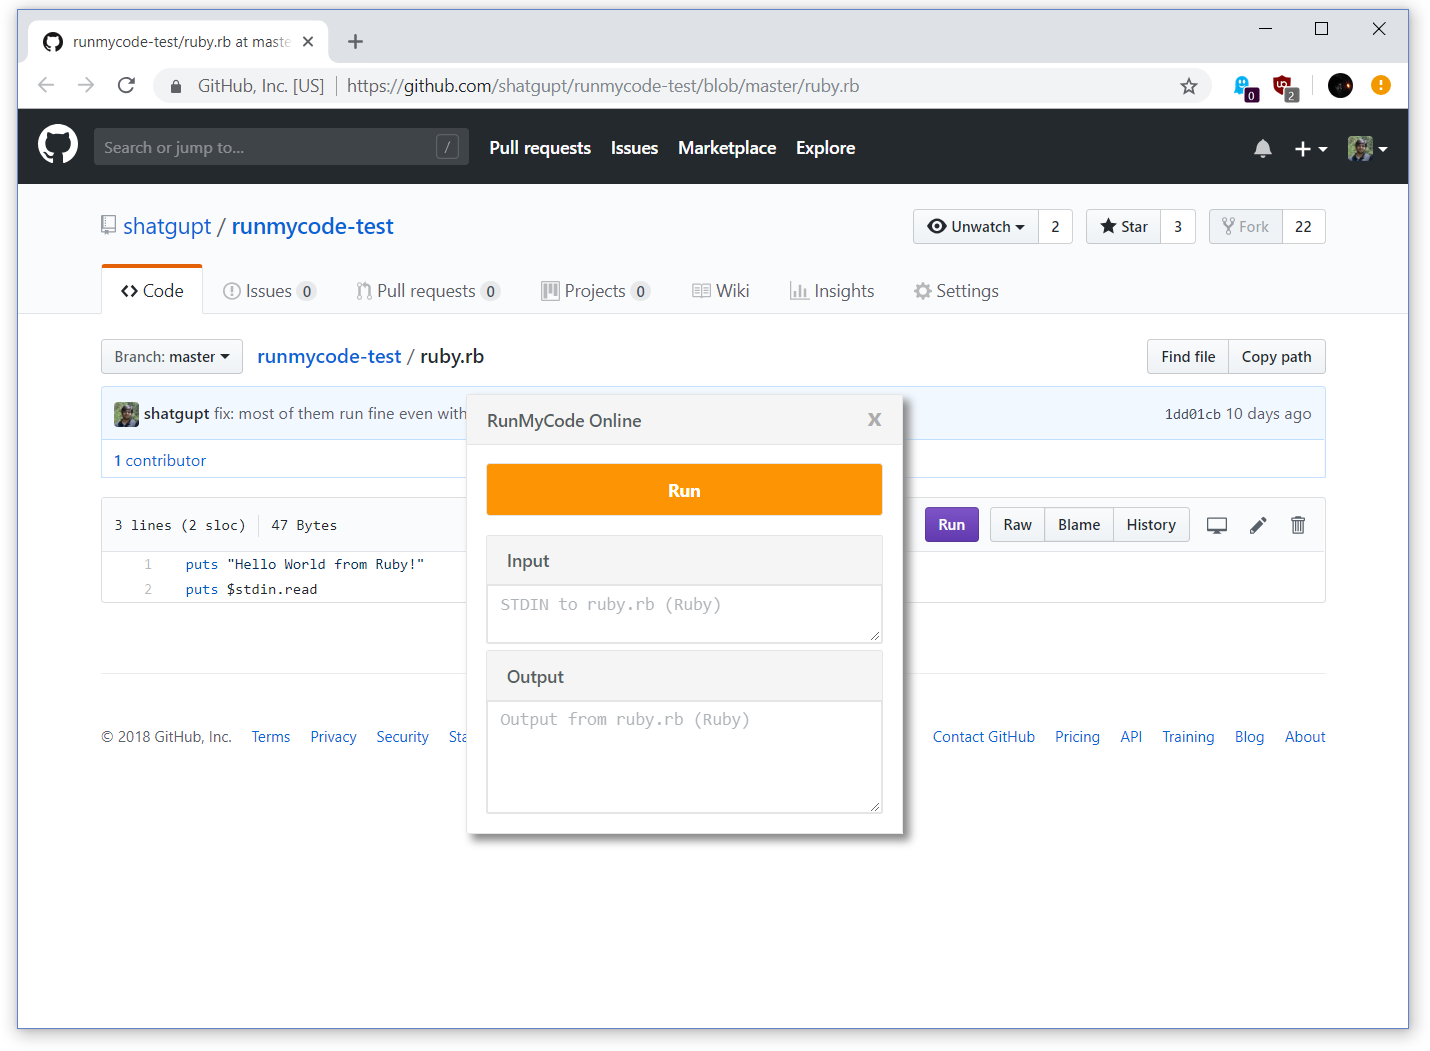Viewport: 1430px width, 1051px height.
Task: Open commit 1dd01cb
Action: (1192, 414)
